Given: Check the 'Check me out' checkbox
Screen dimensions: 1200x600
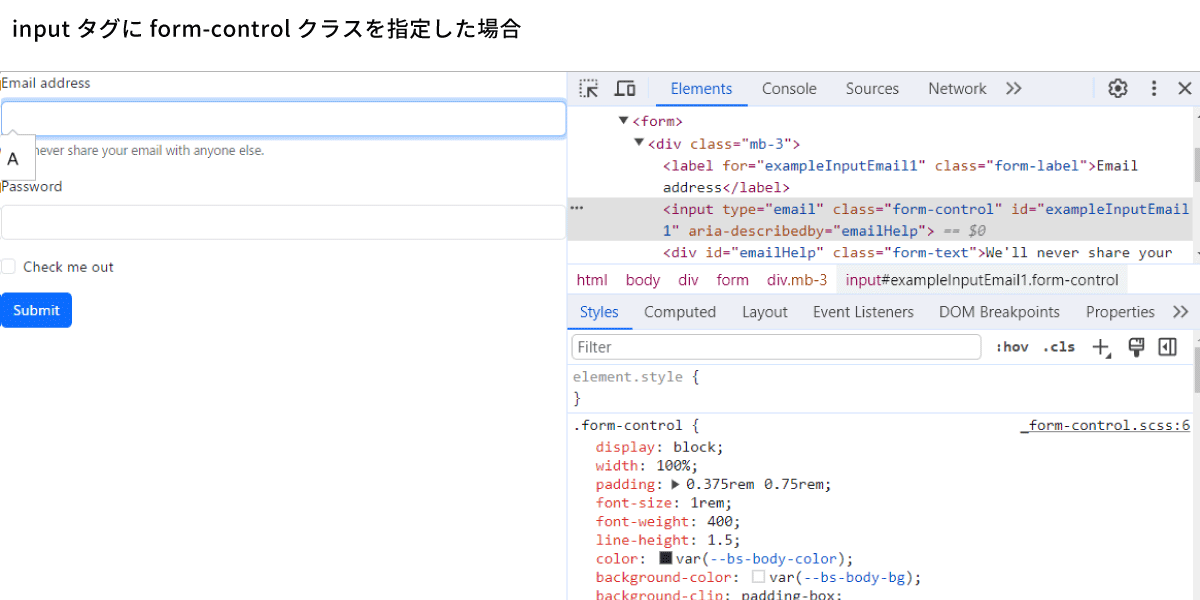Looking at the screenshot, I should pos(8,267).
